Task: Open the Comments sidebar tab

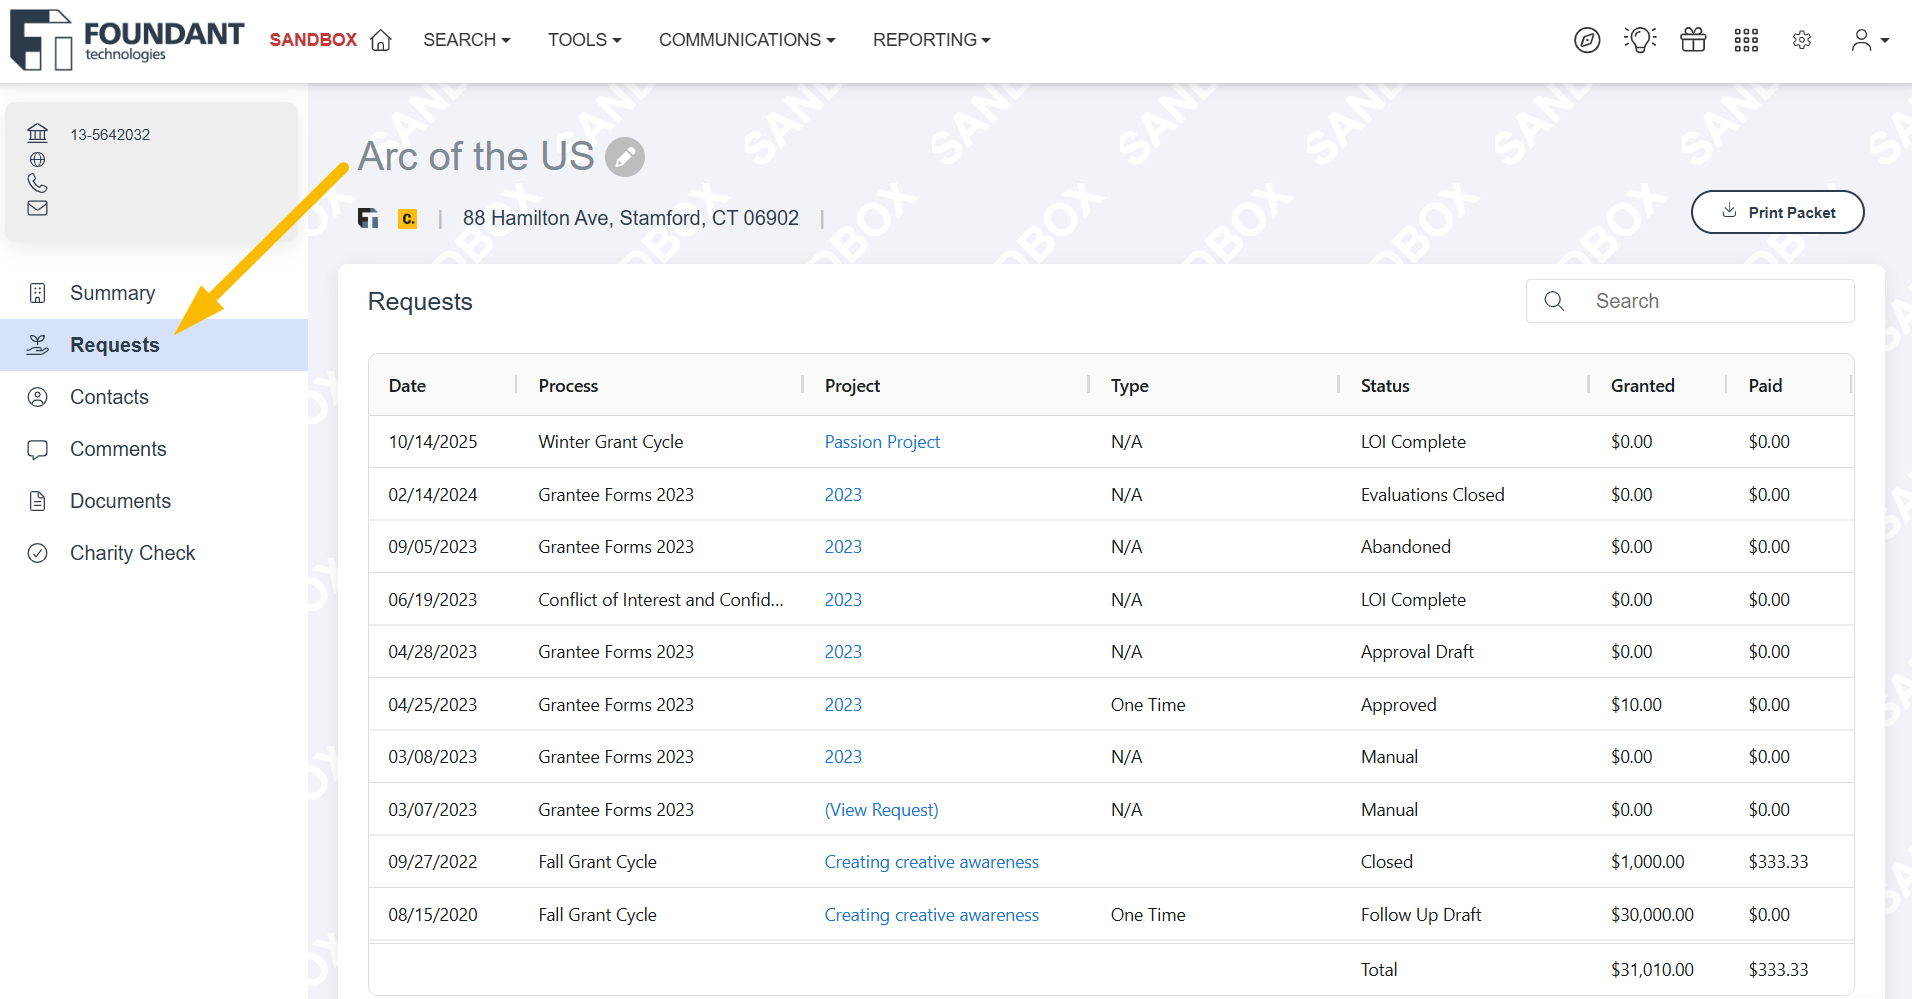Action: click(x=154, y=449)
